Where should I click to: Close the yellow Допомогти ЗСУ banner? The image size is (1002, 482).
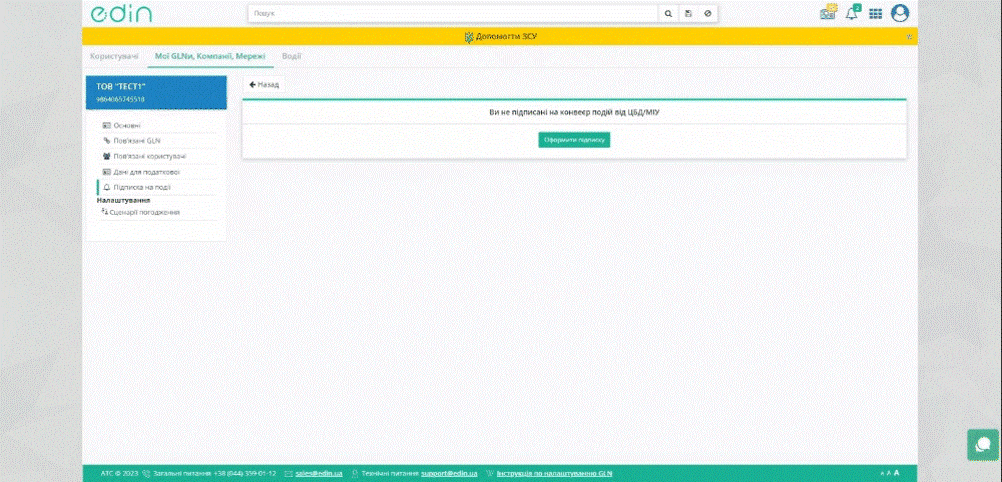point(909,36)
